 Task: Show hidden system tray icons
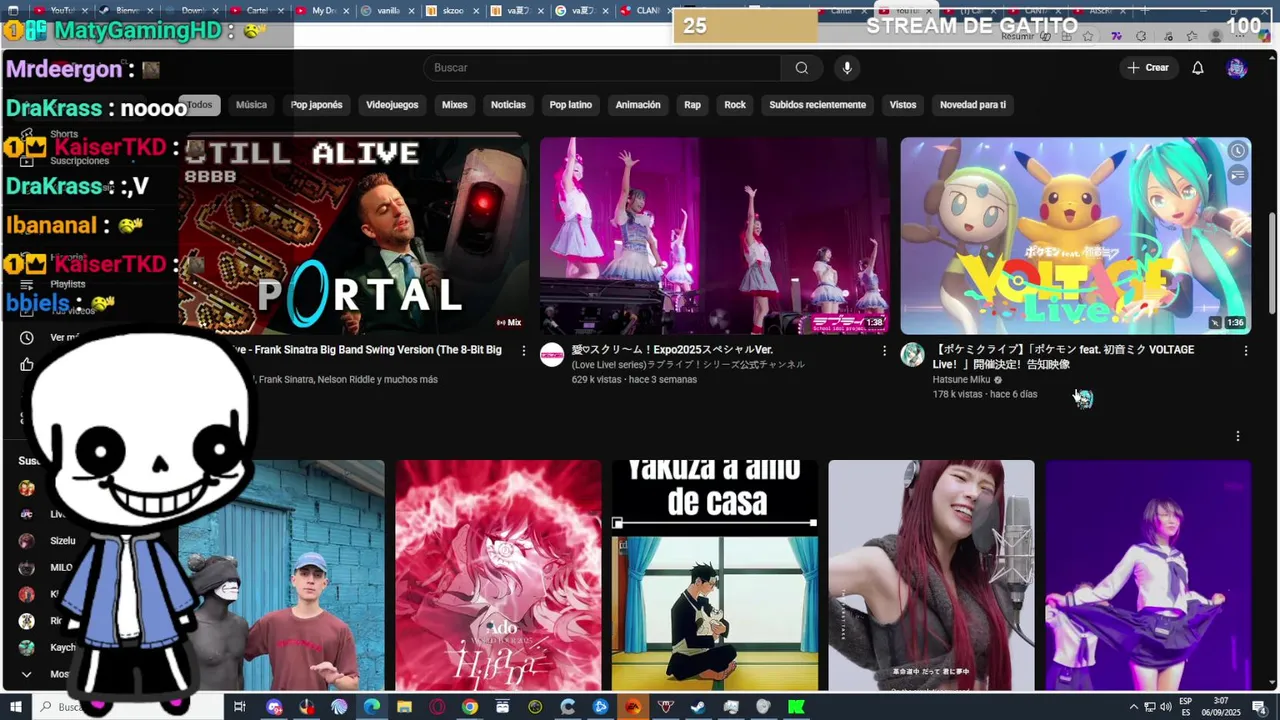(1133, 707)
